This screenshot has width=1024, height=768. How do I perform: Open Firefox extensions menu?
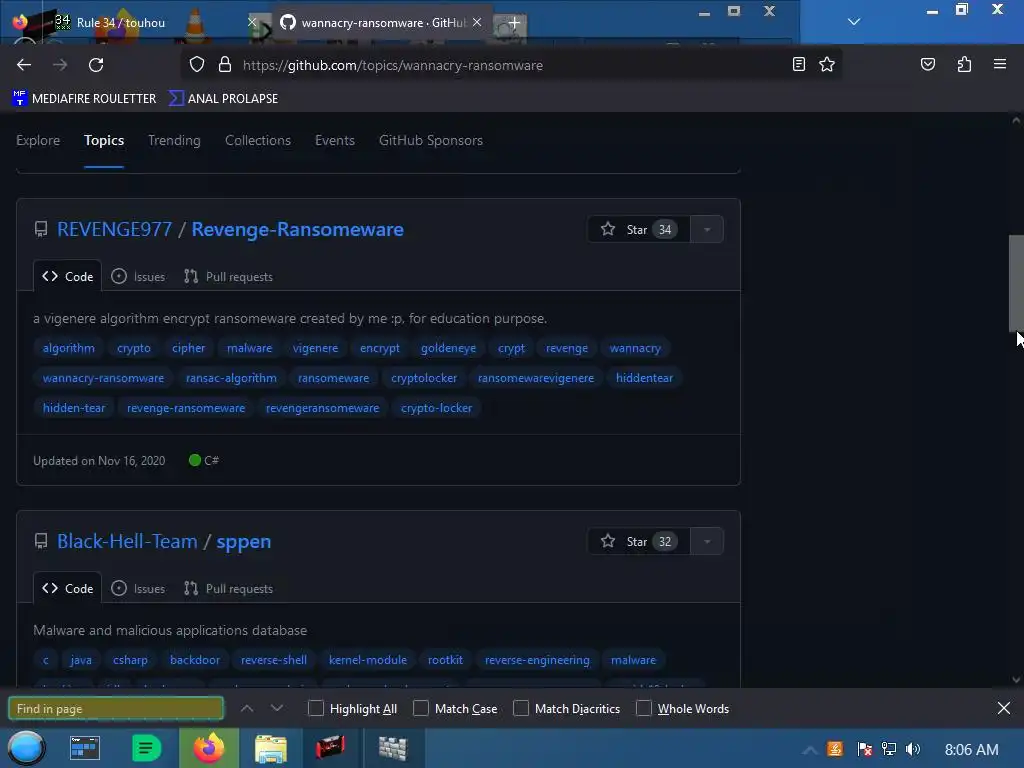click(964, 64)
